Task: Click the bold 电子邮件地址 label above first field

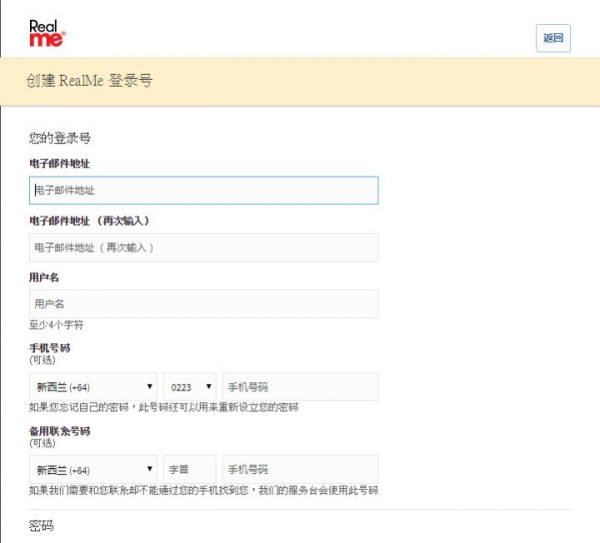Action: click(x=61, y=162)
